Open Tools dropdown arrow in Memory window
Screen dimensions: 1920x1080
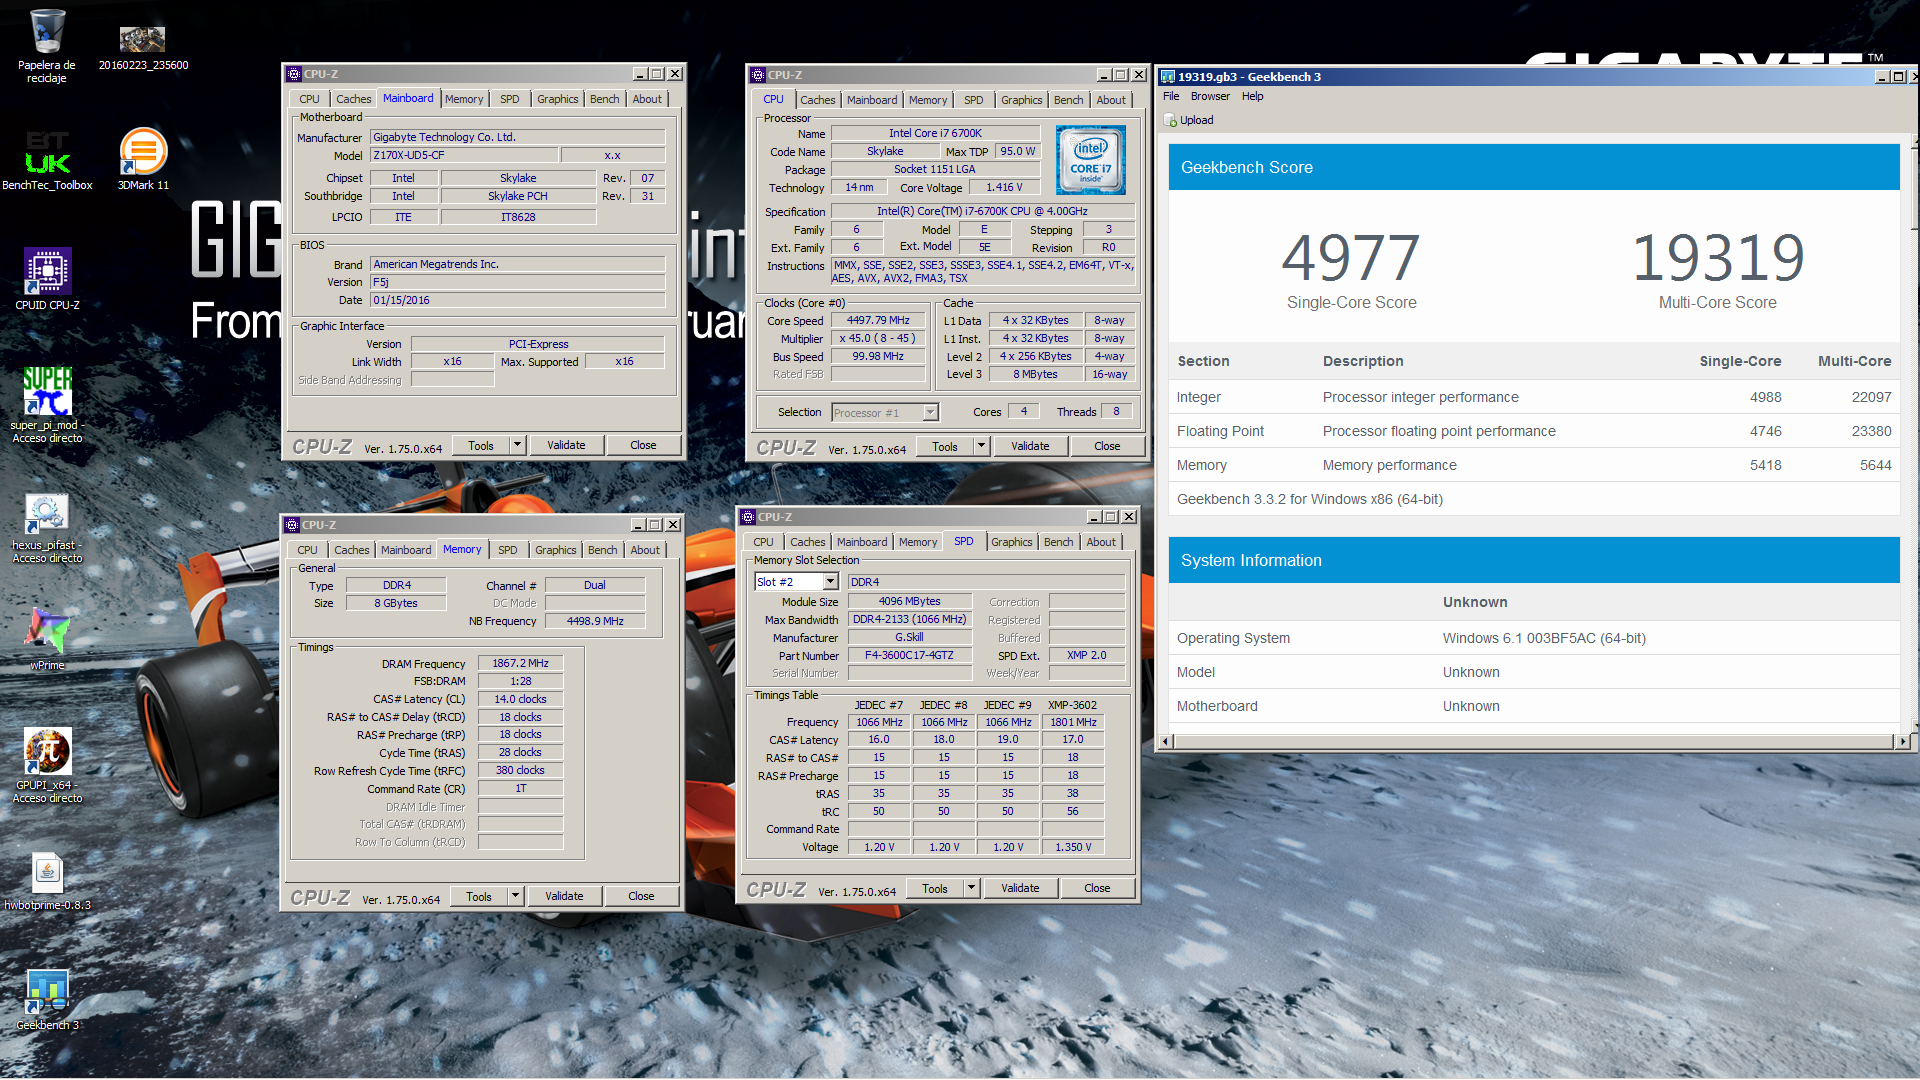[x=515, y=896]
